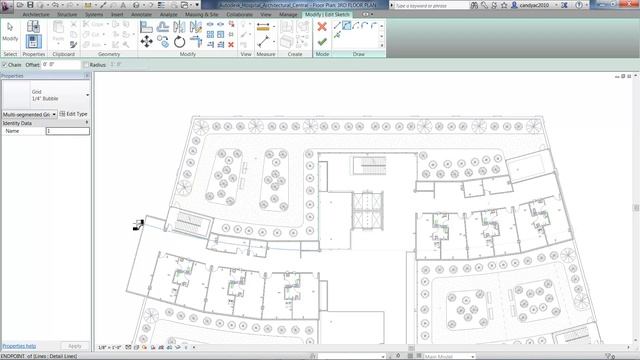640x360 pixels.
Task: Expand the Grid type selector dropdown
Action: click(x=88, y=95)
